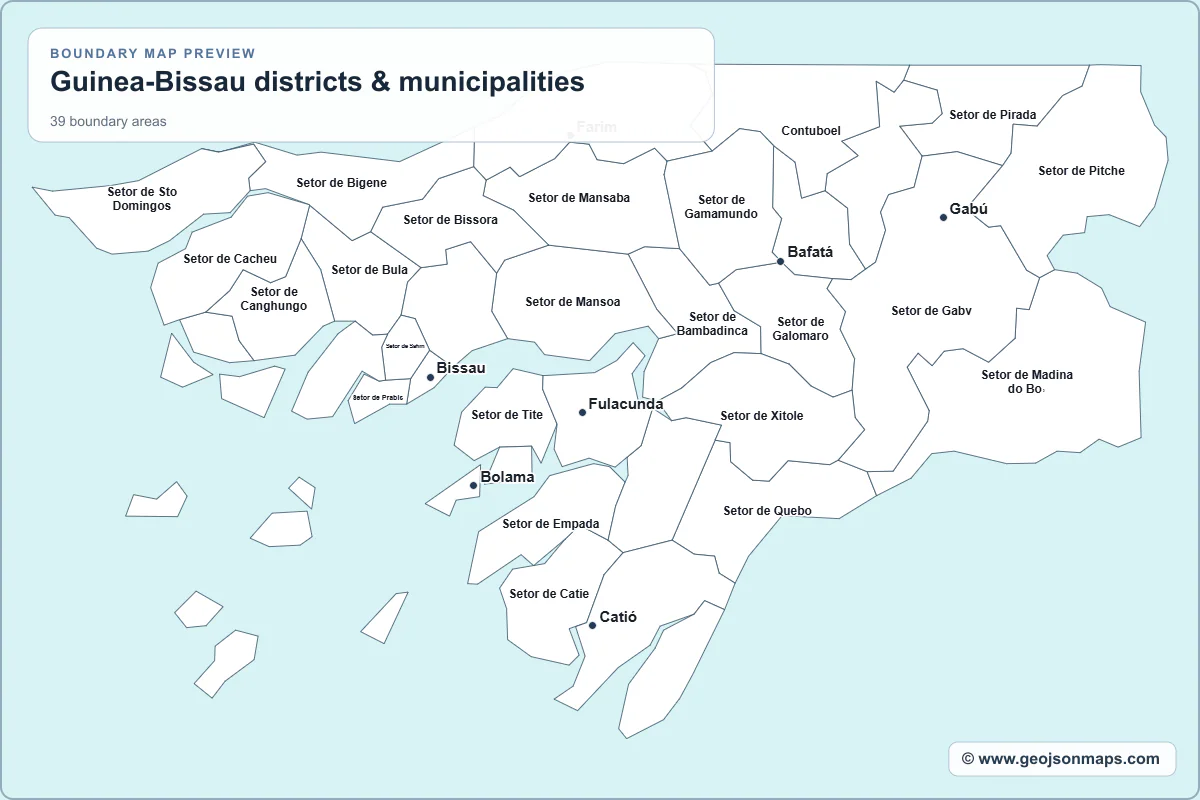Click the '39 boundary areas' subtitle
The width and height of the screenshot is (1200, 800).
108,122
